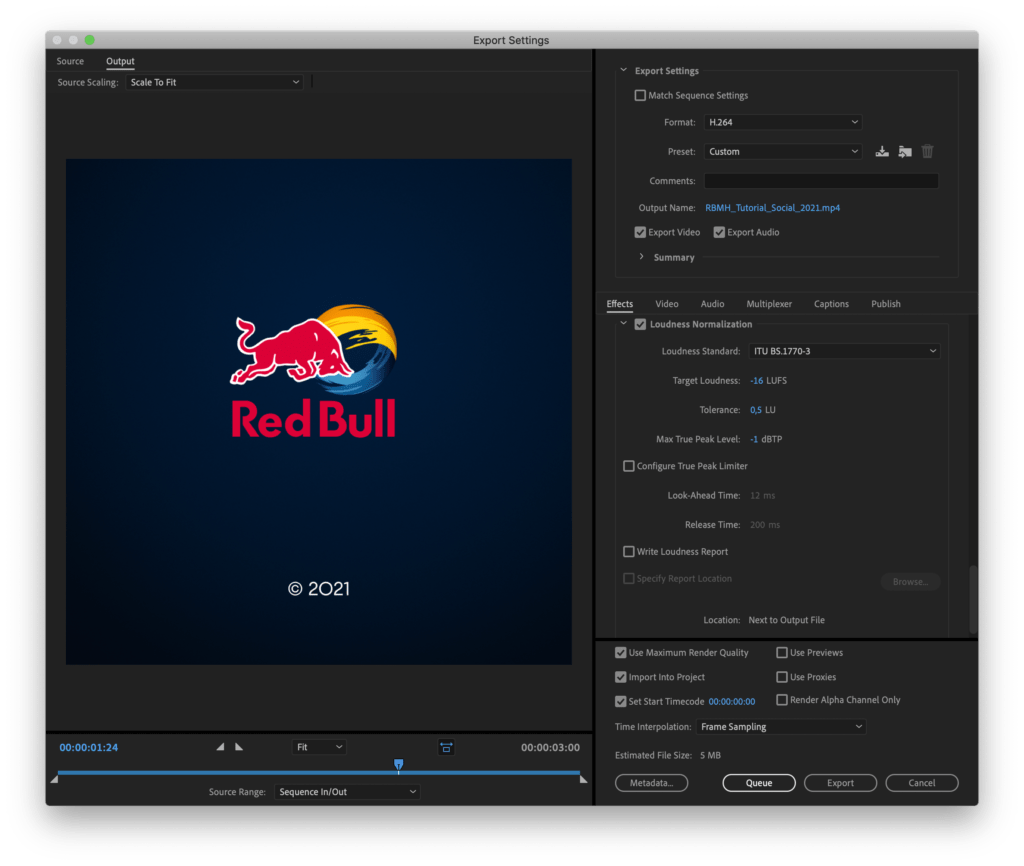The image size is (1024, 866).
Task: Enable Use Previews checkbox
Action: coord(782,652)
